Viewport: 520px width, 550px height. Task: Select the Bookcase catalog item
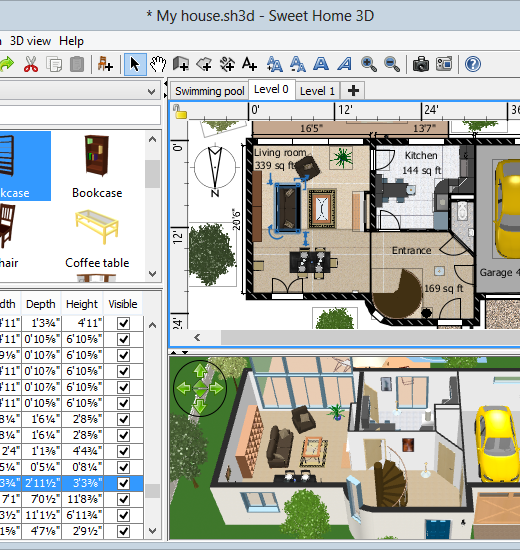(97, 166)
